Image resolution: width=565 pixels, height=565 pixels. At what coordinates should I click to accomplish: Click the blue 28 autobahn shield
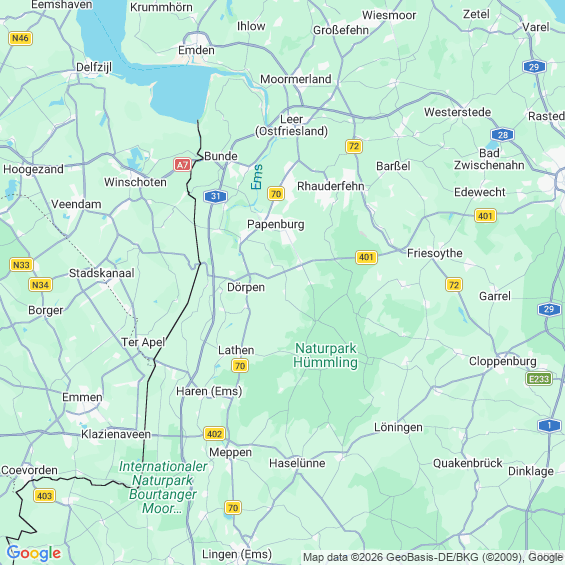502,135
